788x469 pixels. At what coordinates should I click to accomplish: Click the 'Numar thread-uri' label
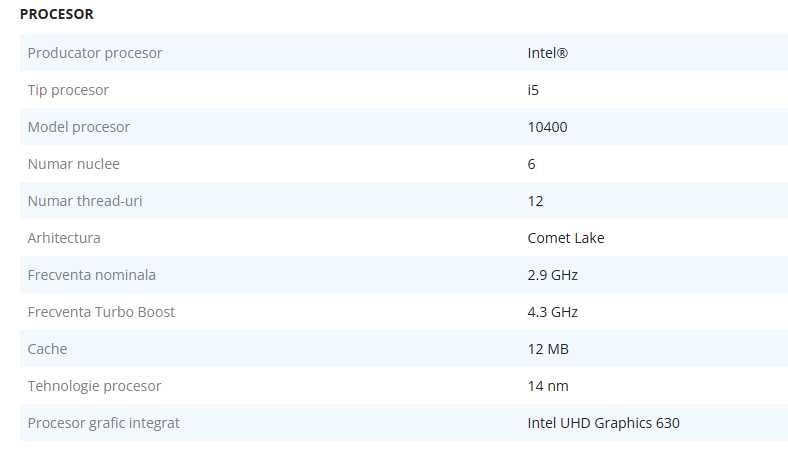click(x=85, y=201)
